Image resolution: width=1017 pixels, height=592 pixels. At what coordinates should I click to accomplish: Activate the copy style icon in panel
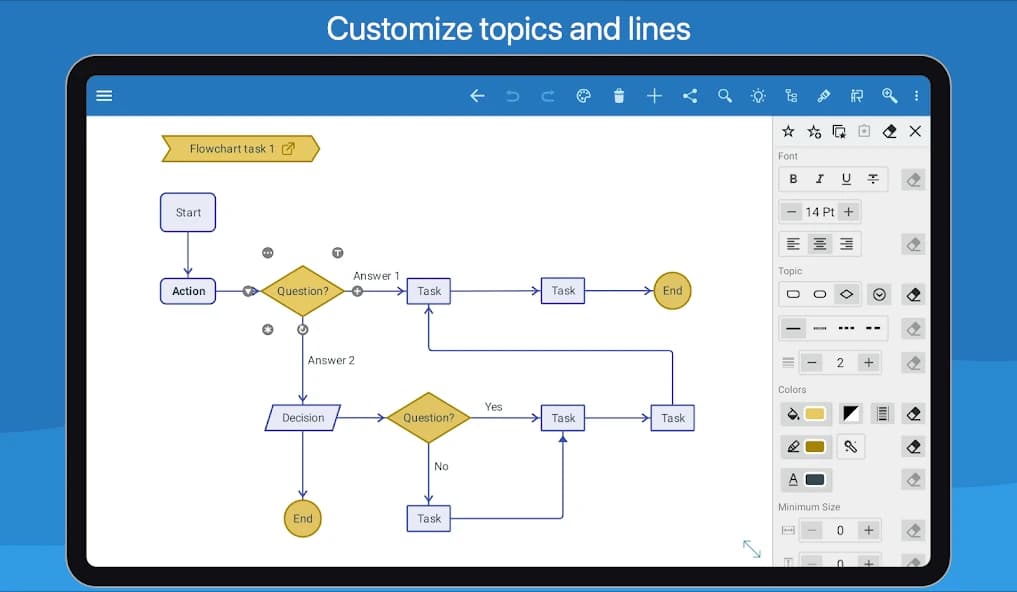click(840, 131)
